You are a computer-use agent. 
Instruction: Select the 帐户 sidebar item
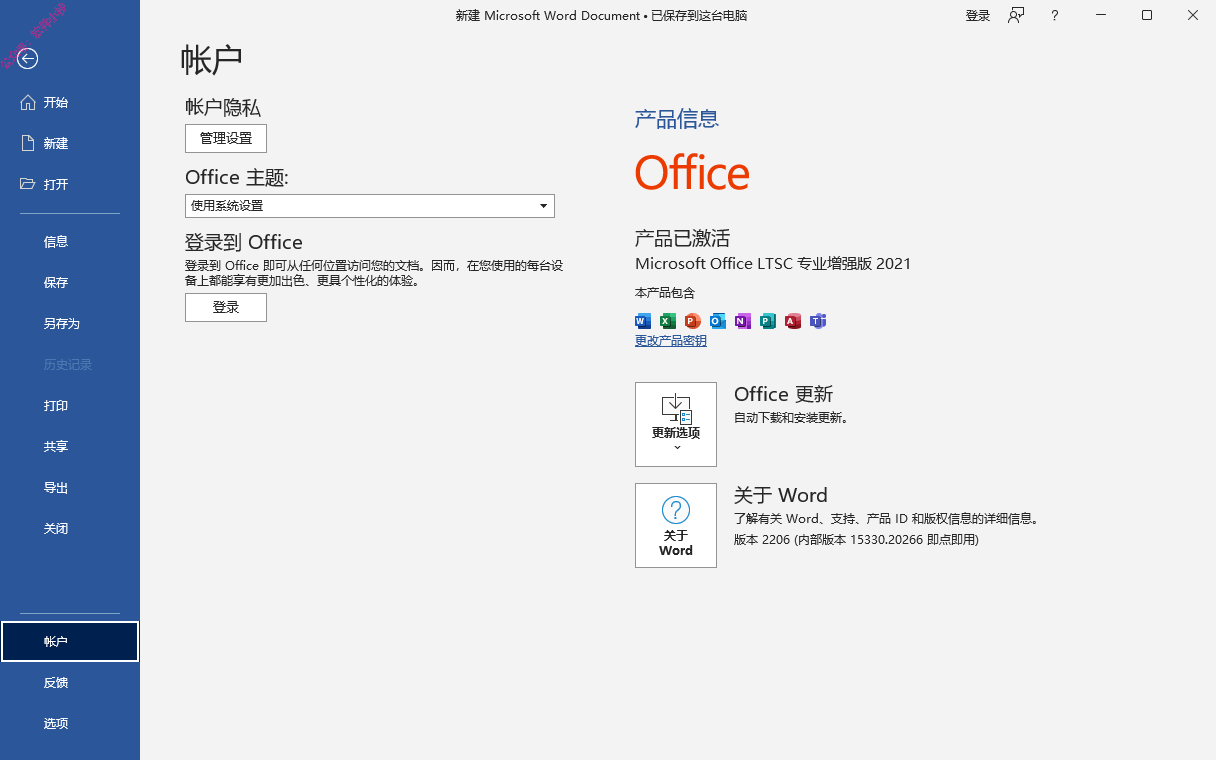tap(70, 641)
